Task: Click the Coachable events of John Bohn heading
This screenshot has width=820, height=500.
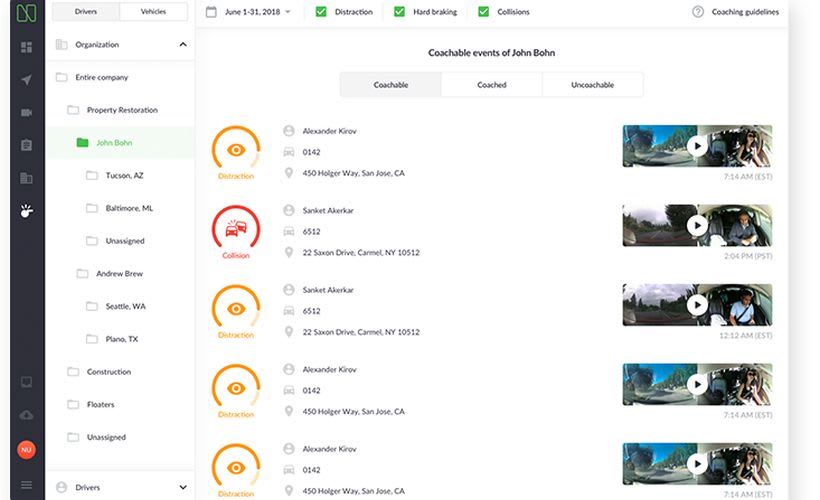Action: coord(492,52)
